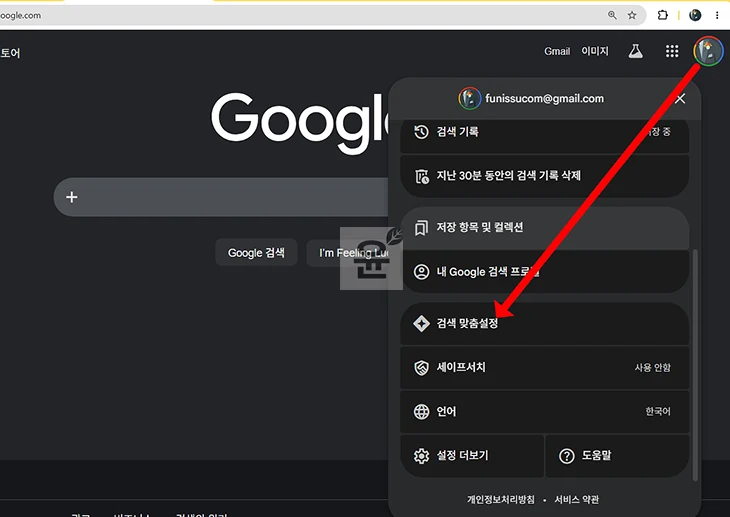Open 언어 language setting

(x=544, y=412)
